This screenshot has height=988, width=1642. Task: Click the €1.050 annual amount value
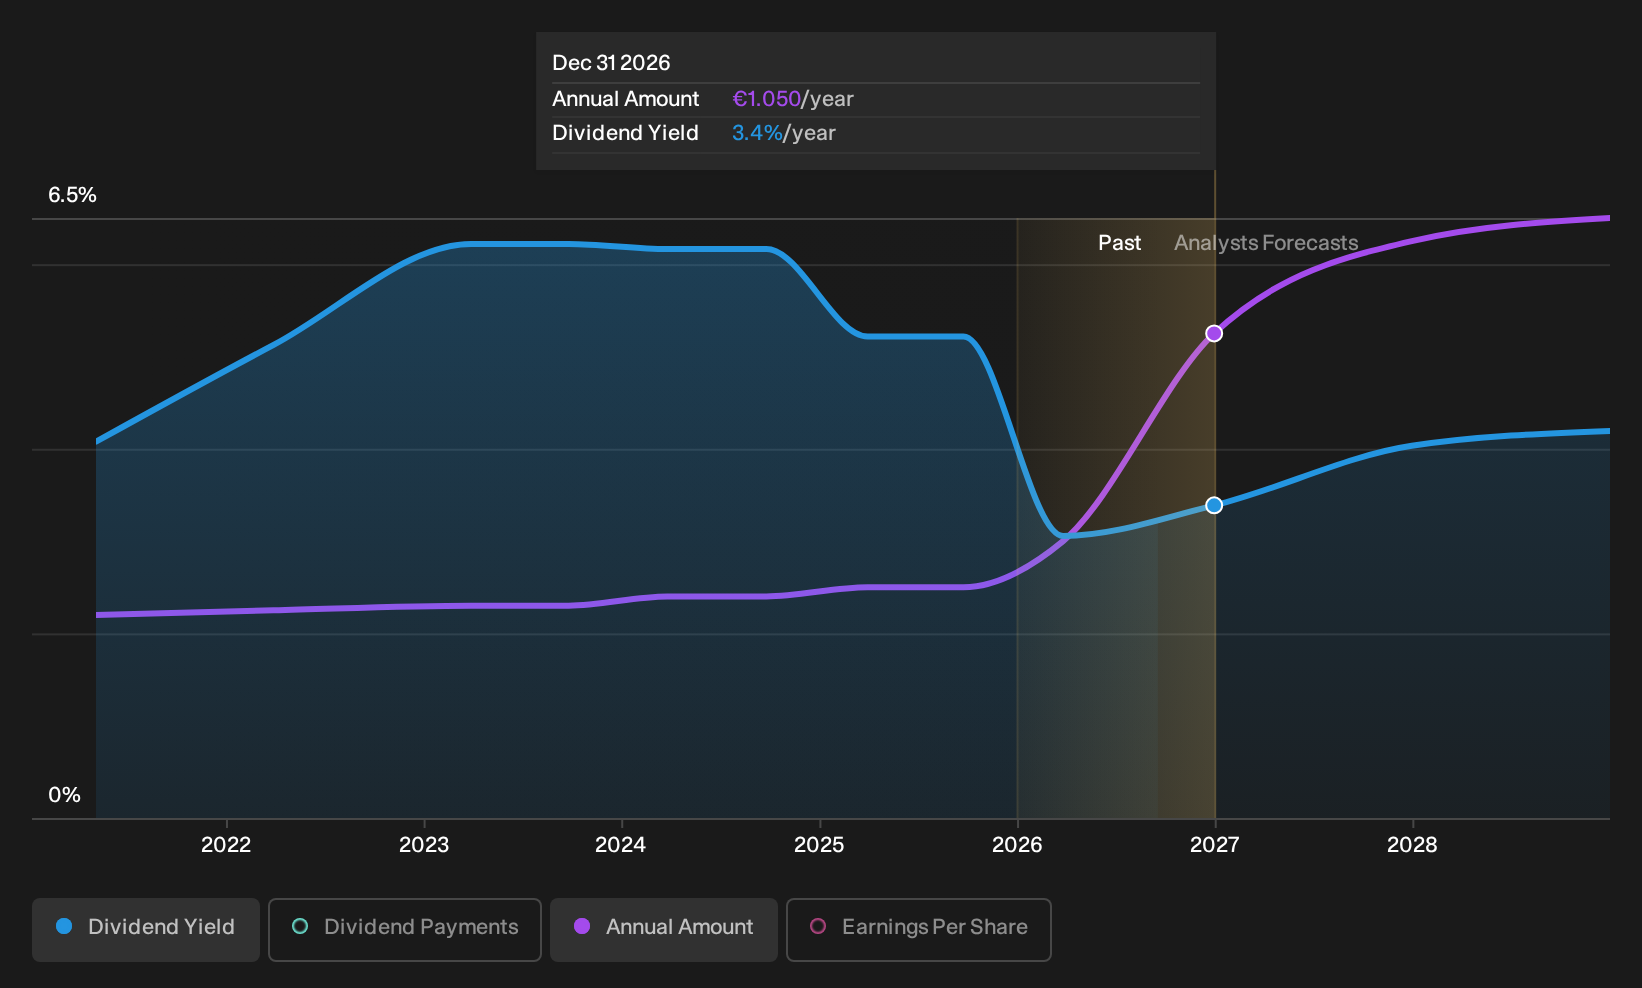click(767, 99)
